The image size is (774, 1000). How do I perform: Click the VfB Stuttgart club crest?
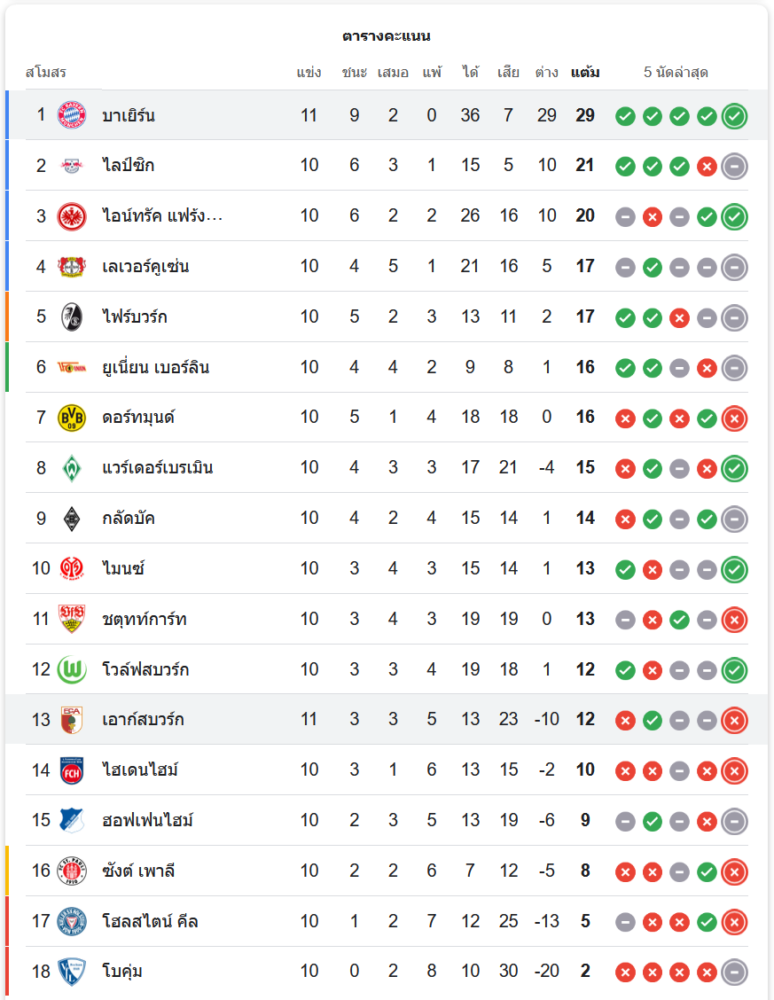(71, 619)
